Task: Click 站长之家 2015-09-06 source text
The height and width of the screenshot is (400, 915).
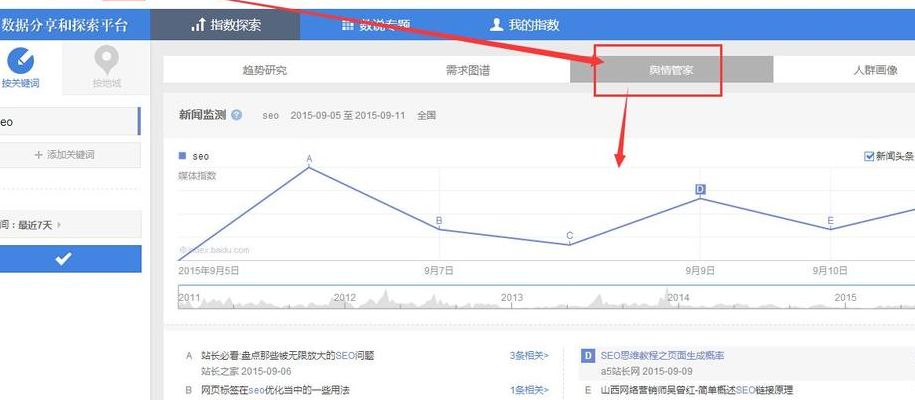Action: (246, 371)
